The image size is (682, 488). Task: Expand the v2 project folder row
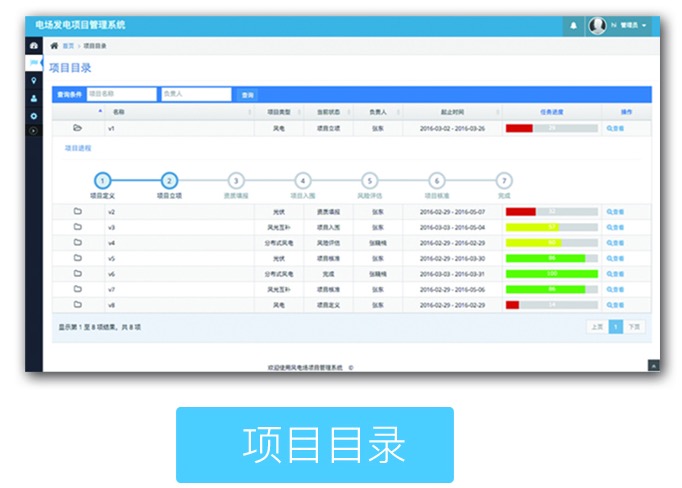pos(77,212)
